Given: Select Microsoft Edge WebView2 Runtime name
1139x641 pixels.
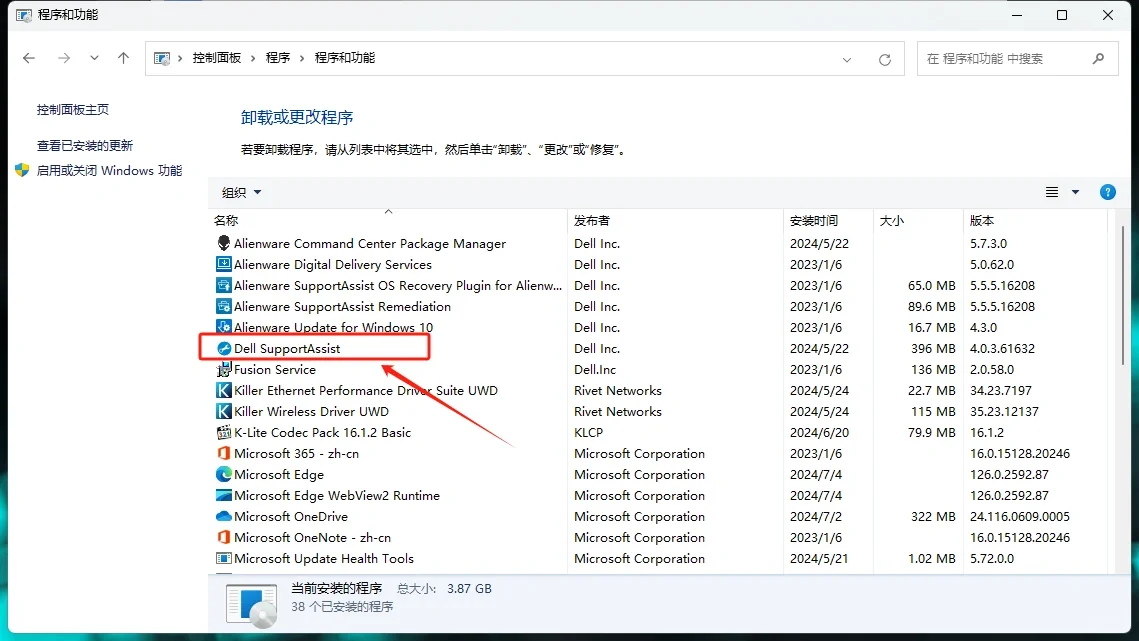Looking at the screenshot, I should tap(337, 496).
